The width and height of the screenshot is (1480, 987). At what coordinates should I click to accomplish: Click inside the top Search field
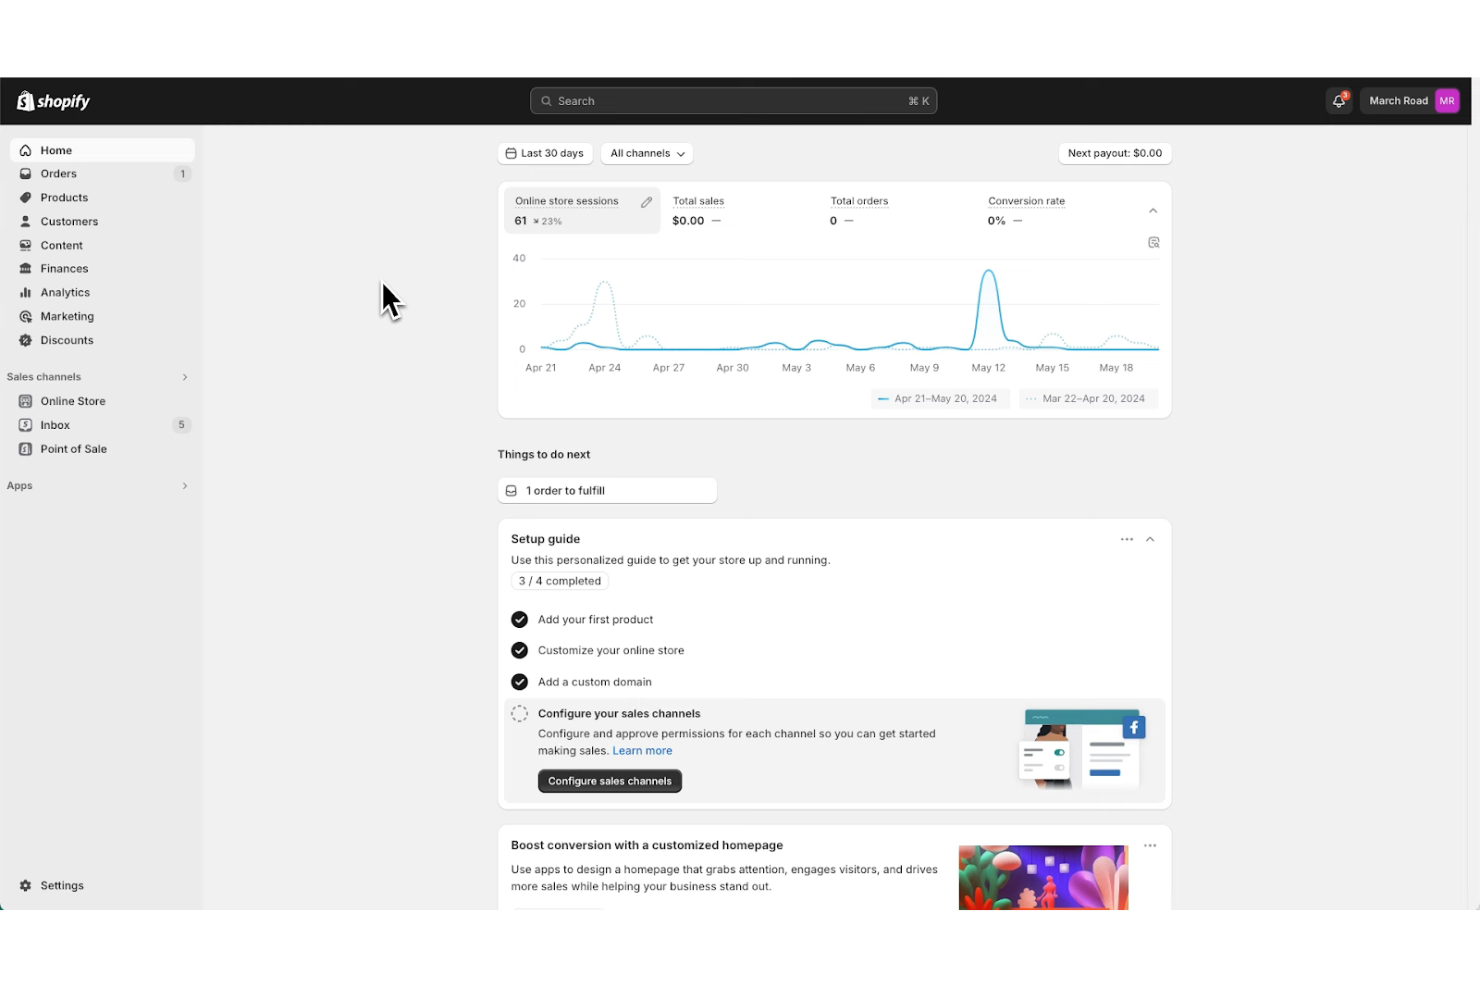click(x=733, y=100)
